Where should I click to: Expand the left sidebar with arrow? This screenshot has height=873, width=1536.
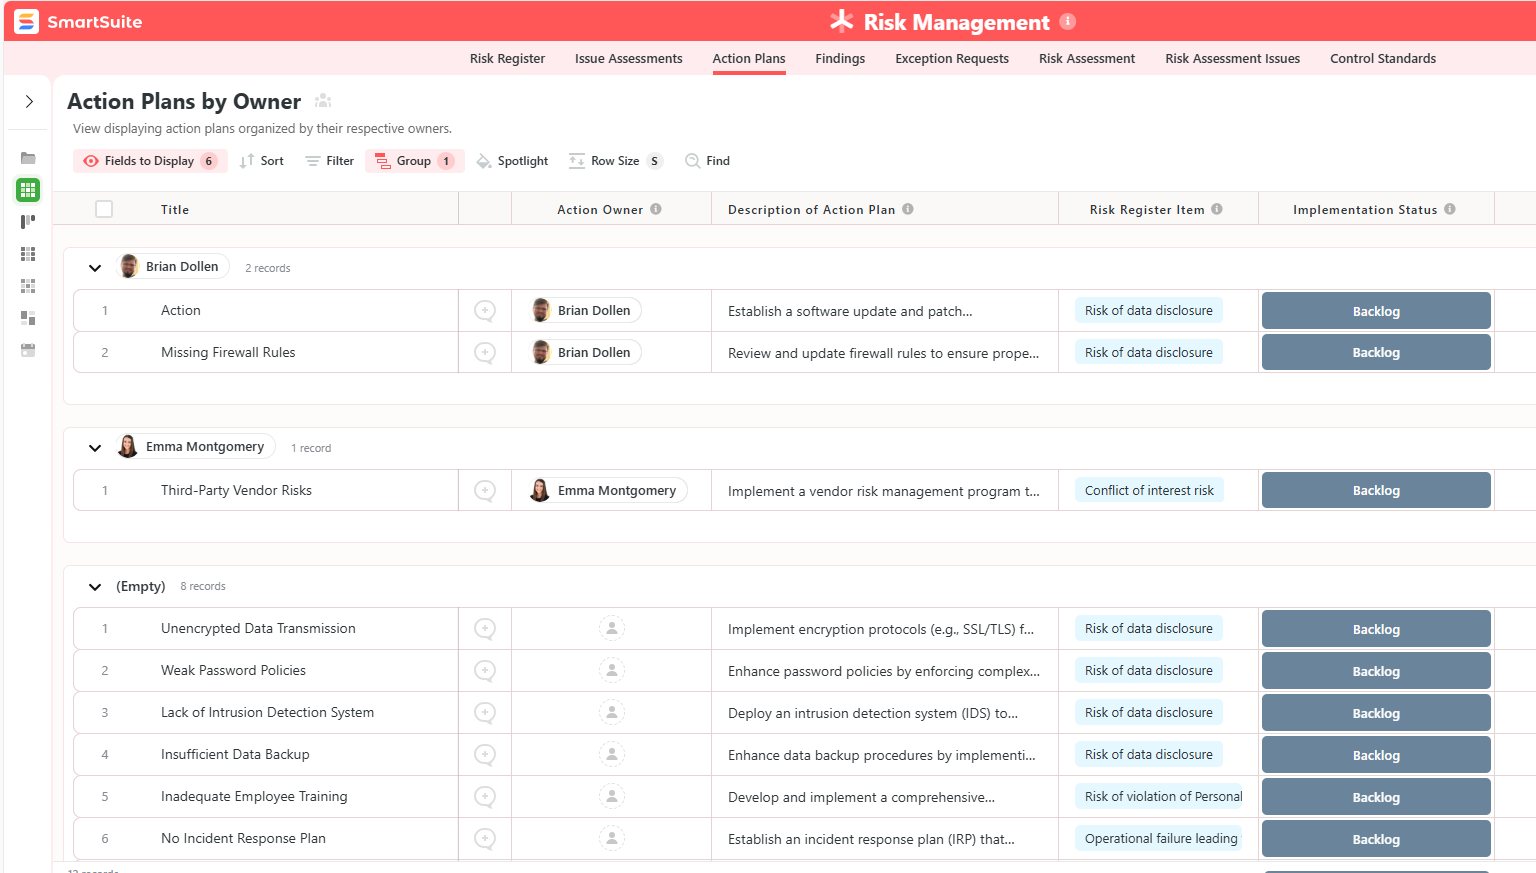[29, 101]
